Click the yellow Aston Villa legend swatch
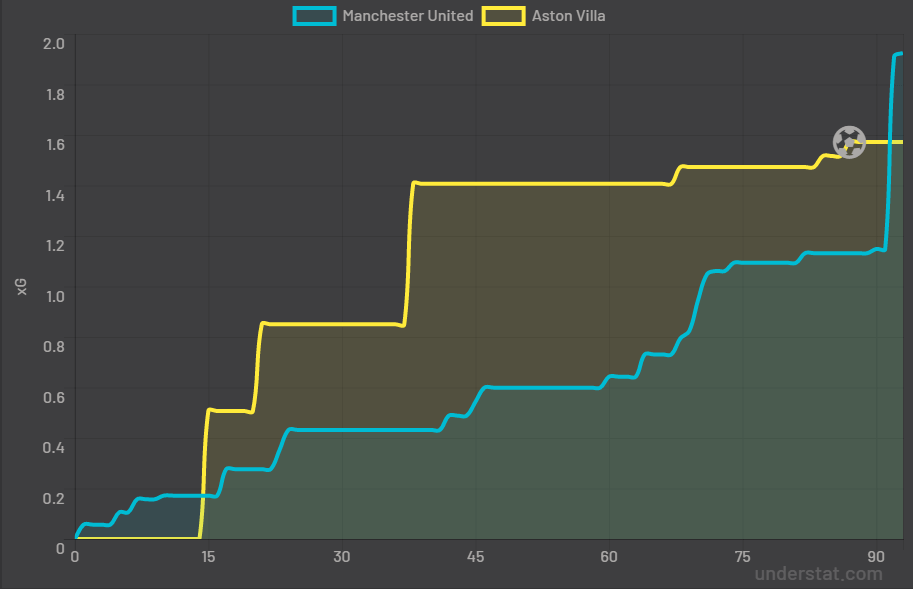Image resolution: width=913 pixels, height=589 pixels. click(503, 16)
